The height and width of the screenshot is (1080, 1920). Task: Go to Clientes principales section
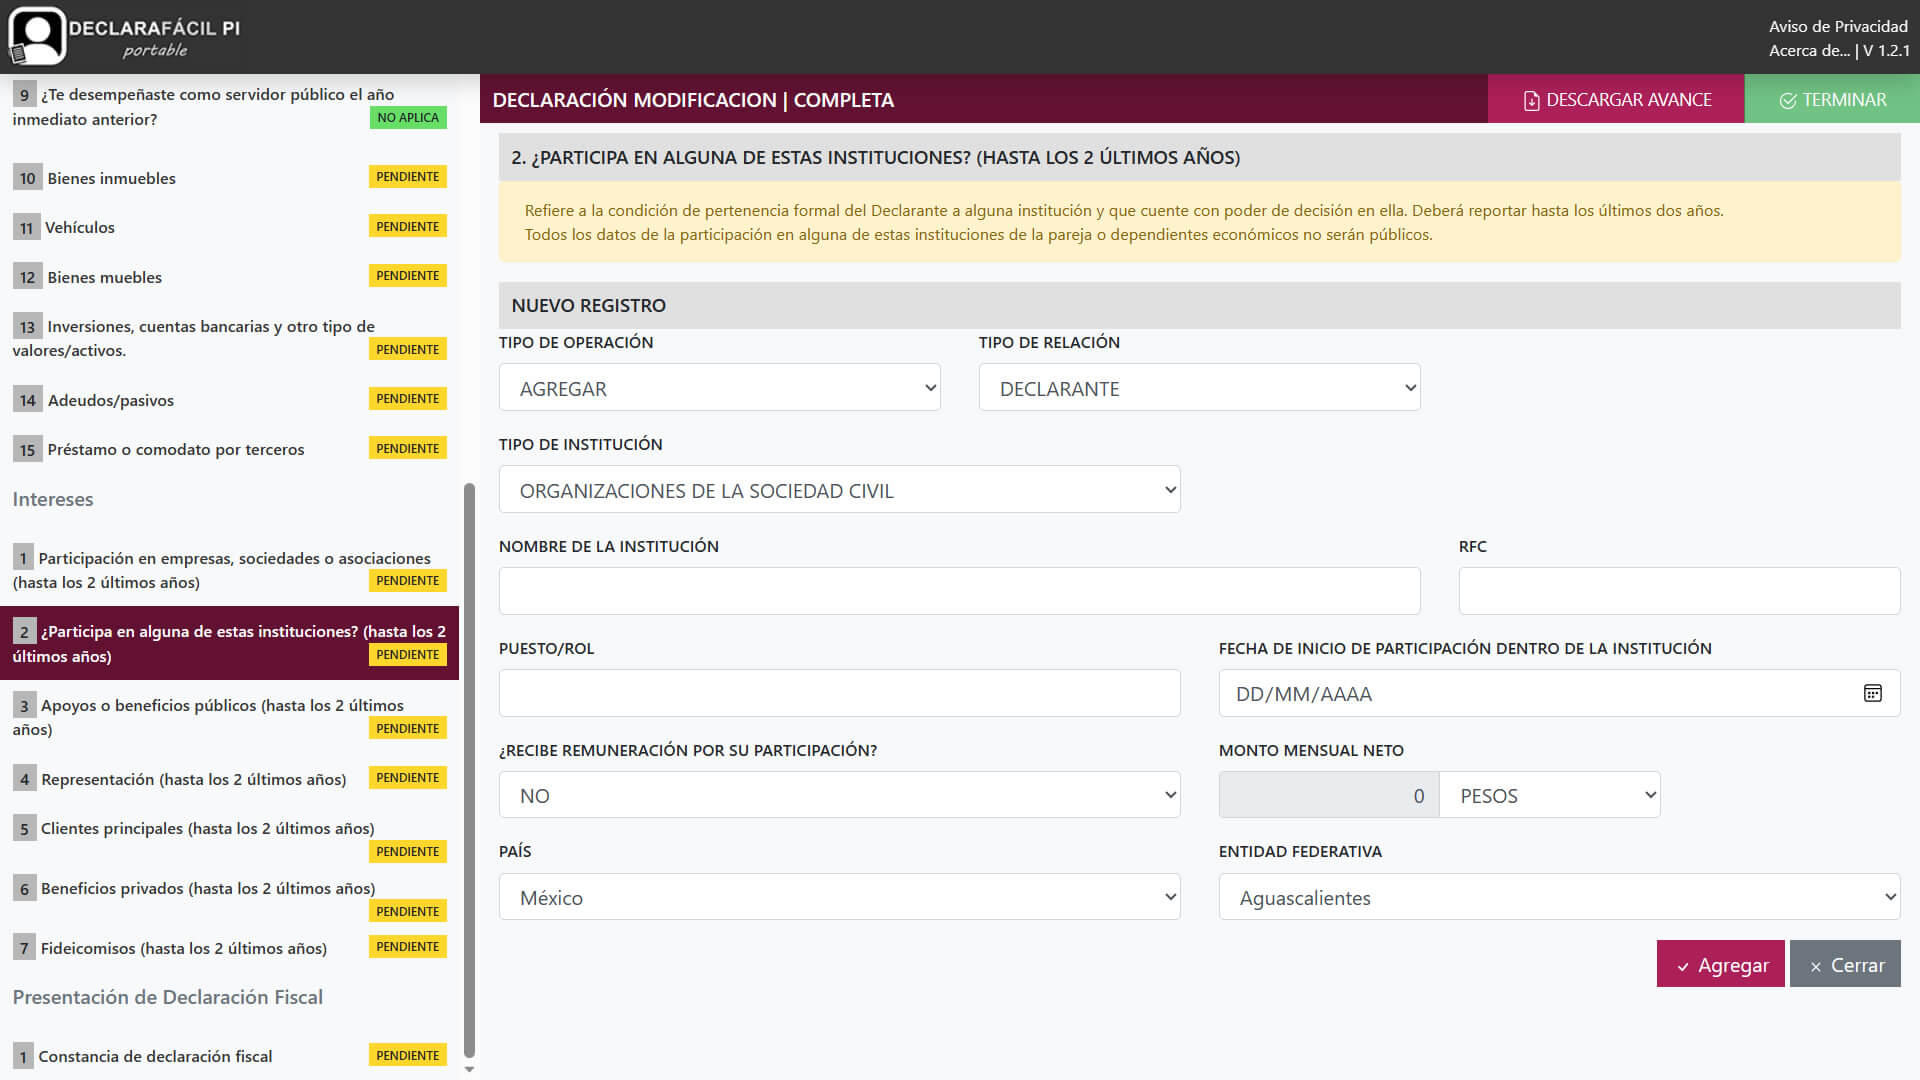tap(229, 839)
